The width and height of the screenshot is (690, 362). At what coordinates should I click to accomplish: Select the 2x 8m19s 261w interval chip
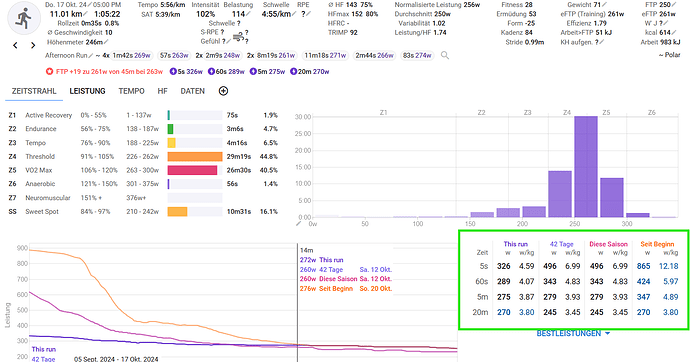pos(272,55)
